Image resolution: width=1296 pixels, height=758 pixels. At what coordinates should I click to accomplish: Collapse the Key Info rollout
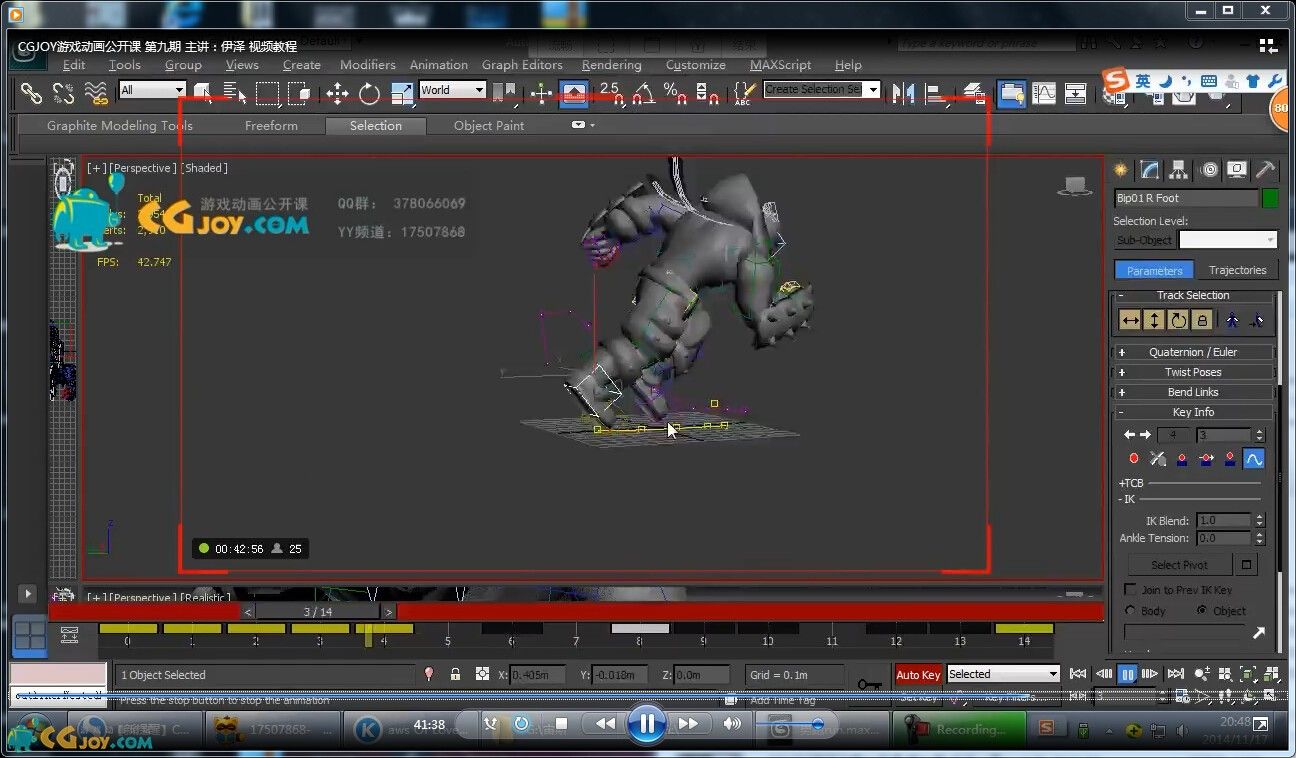(x=1193, y=412)
